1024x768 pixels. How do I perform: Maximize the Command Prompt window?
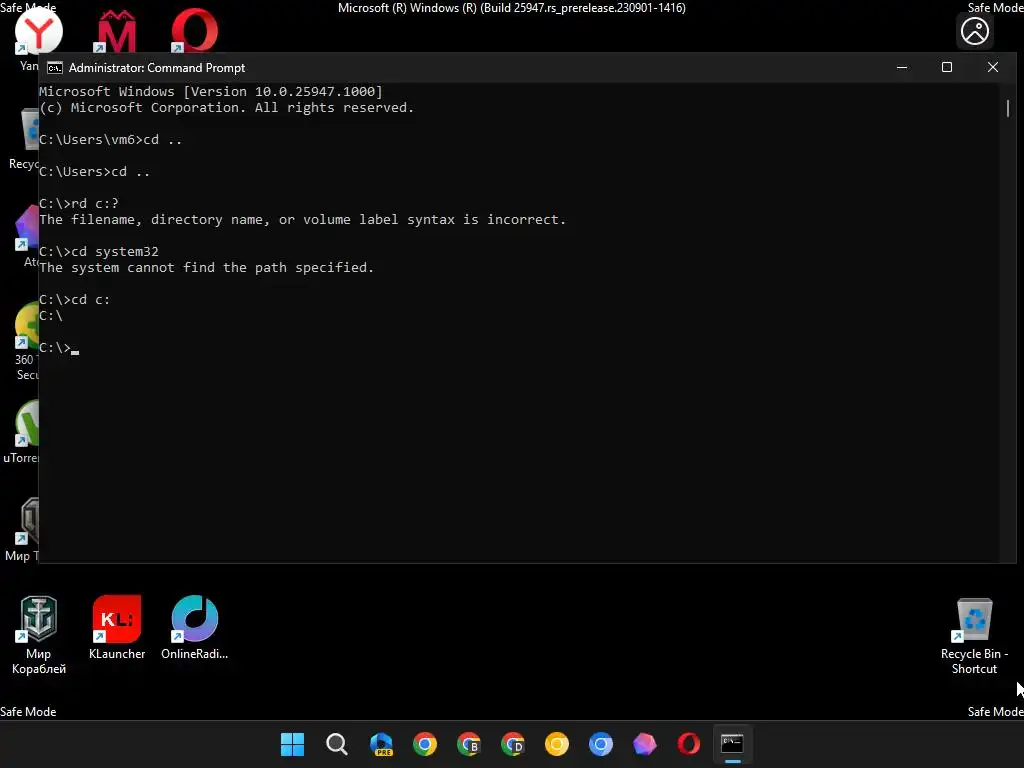(947, 67)
